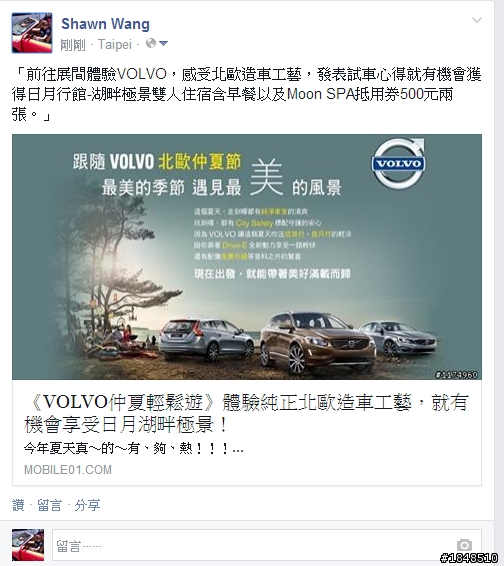Open the VOLVO ad image preview
This screenshot has height=566, width=504.
pos(247,257)
